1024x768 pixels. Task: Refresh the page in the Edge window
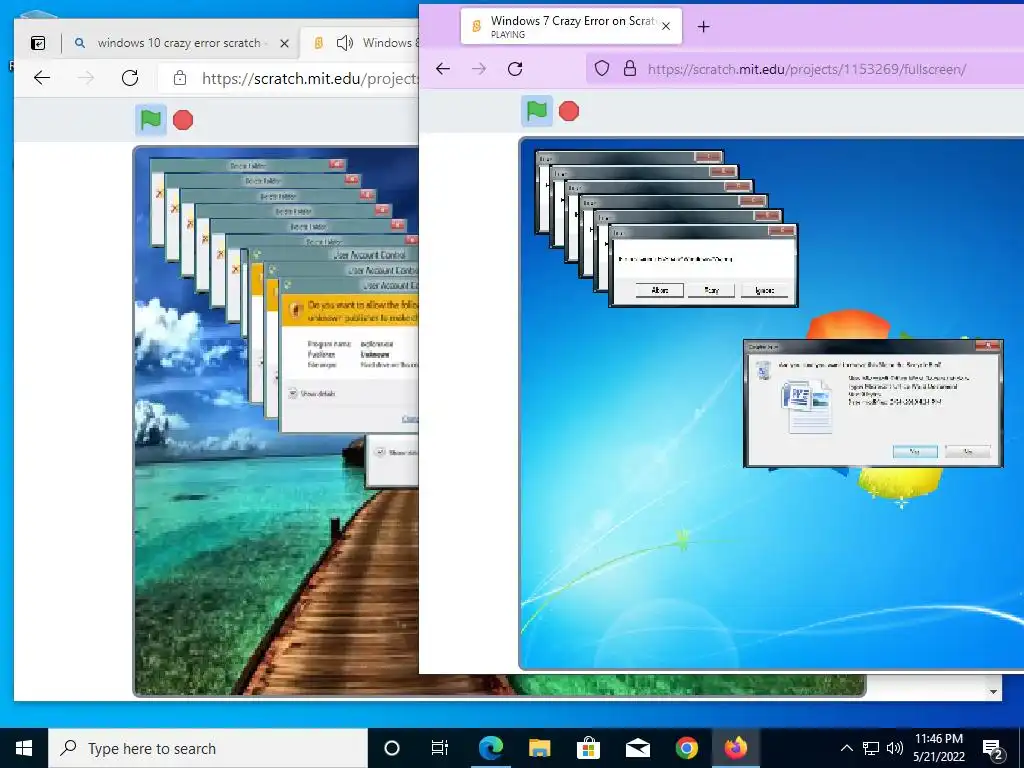[130, 78]
